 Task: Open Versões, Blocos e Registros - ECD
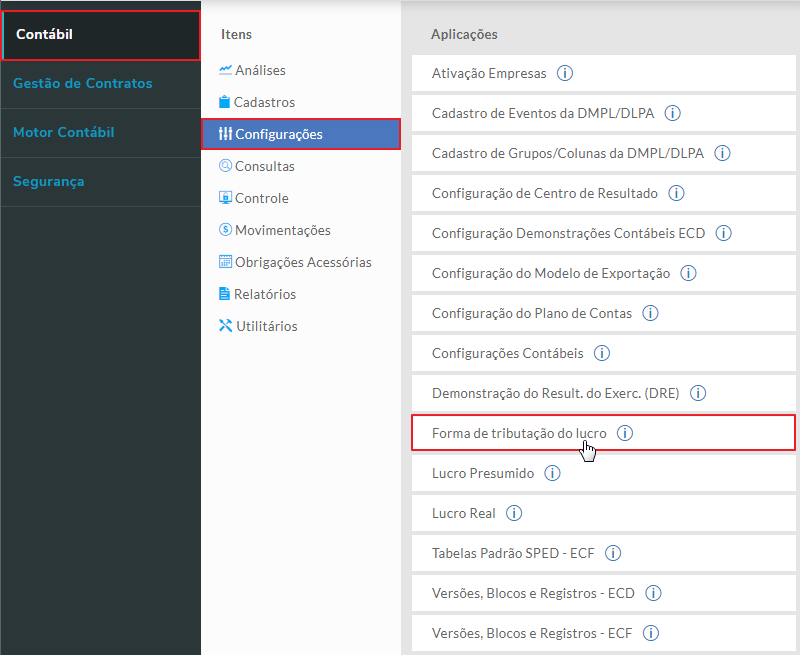pos(533,593)
